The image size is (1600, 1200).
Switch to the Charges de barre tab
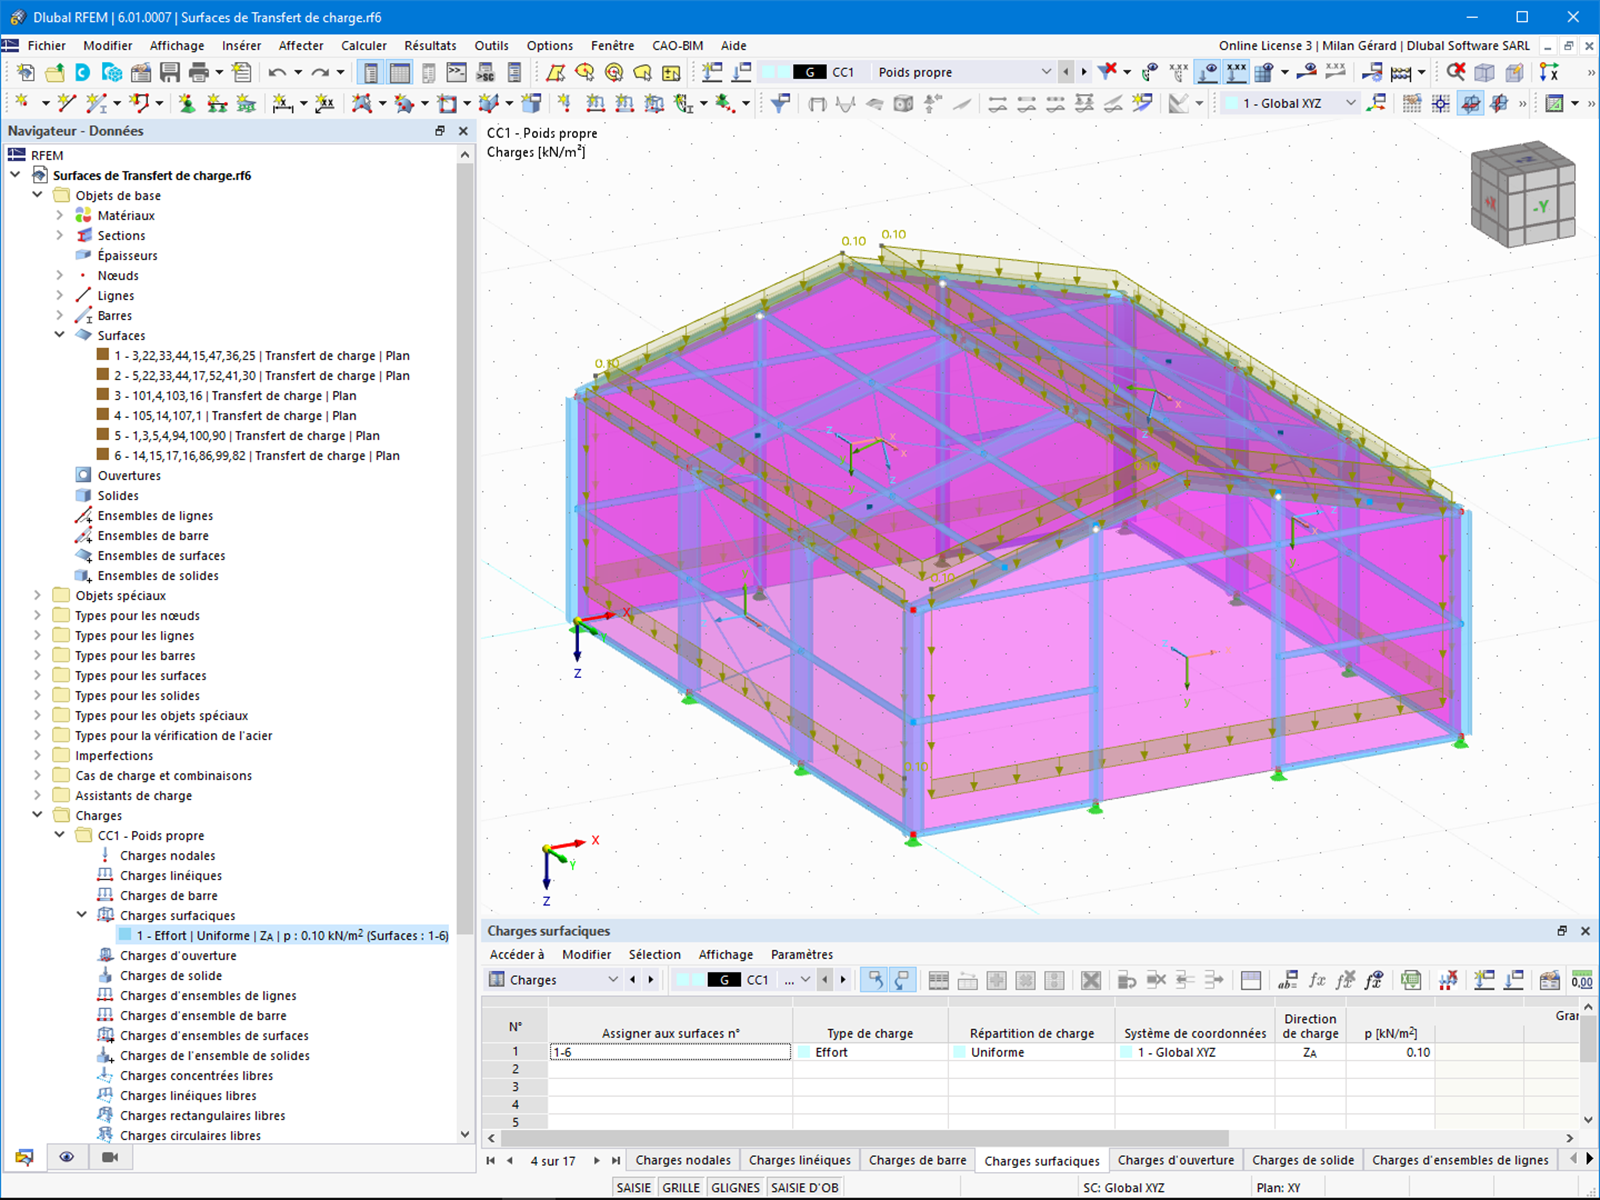(x=917, y=1160)
